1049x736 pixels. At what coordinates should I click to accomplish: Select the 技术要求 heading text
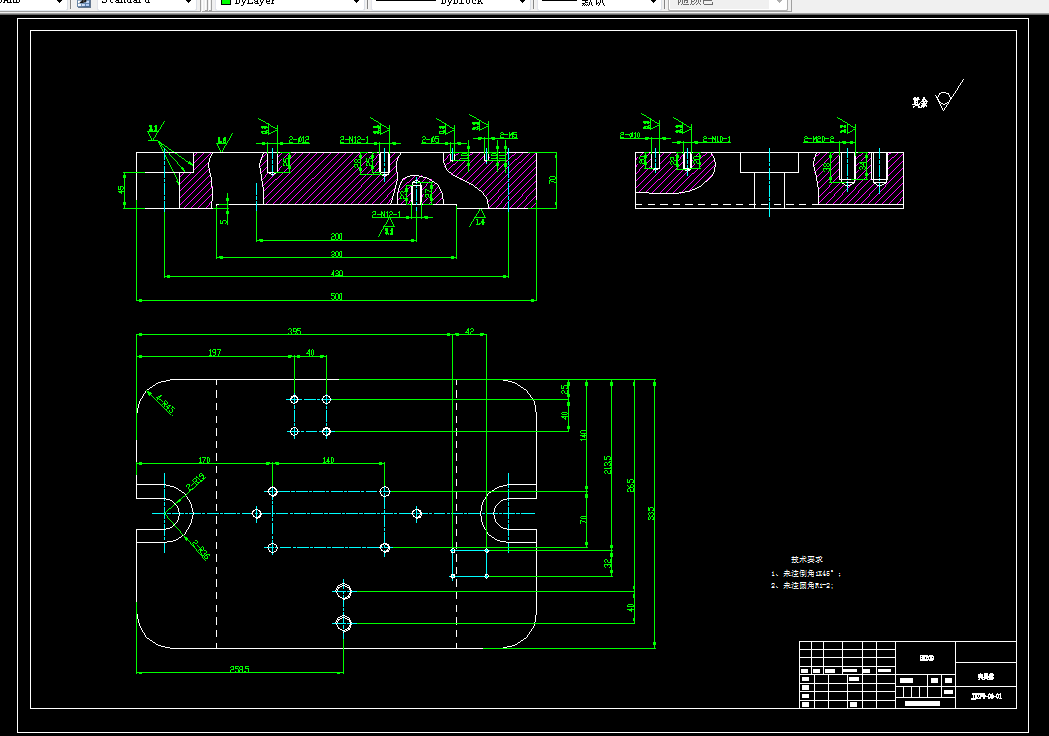coord(807,559)
